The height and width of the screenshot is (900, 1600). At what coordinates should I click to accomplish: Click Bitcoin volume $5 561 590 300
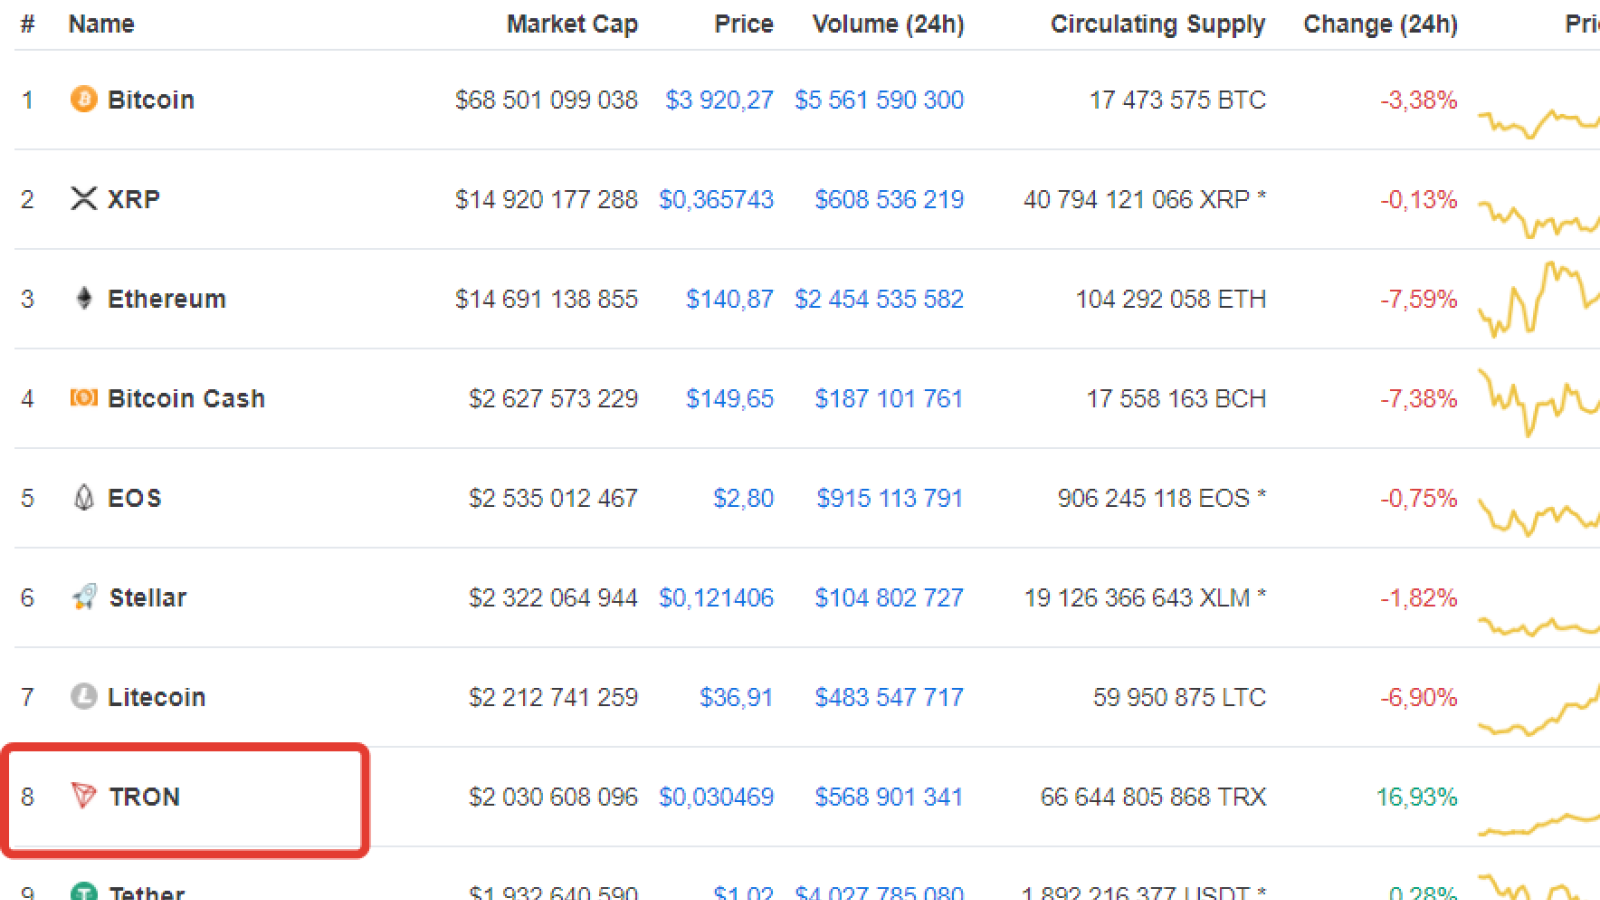pyautogui.click(x=880, y=100)
